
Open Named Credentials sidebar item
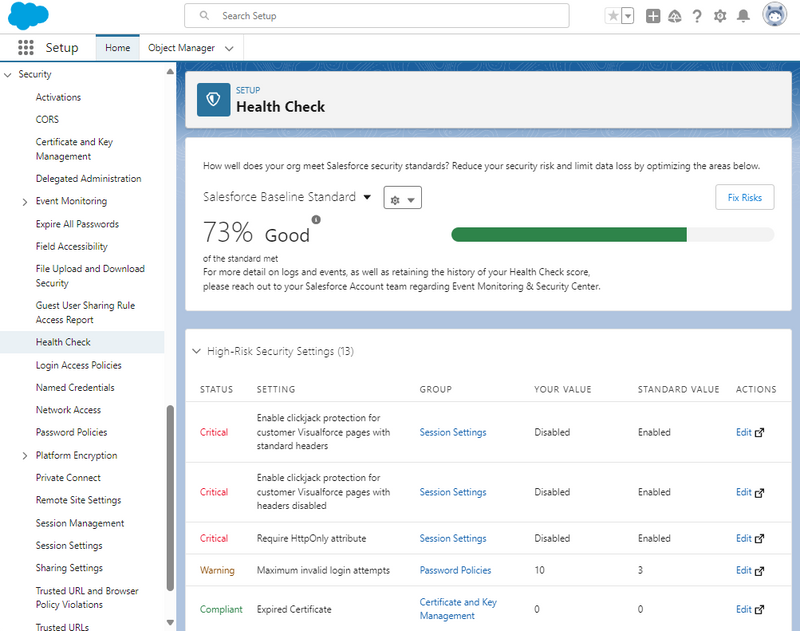click(x=75, y=388)
